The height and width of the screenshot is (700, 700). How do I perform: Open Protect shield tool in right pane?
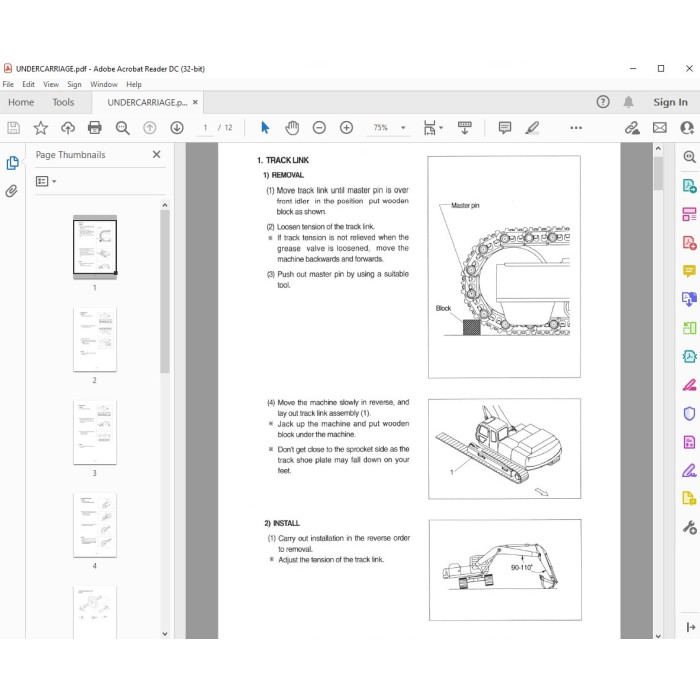click(689, 413)
